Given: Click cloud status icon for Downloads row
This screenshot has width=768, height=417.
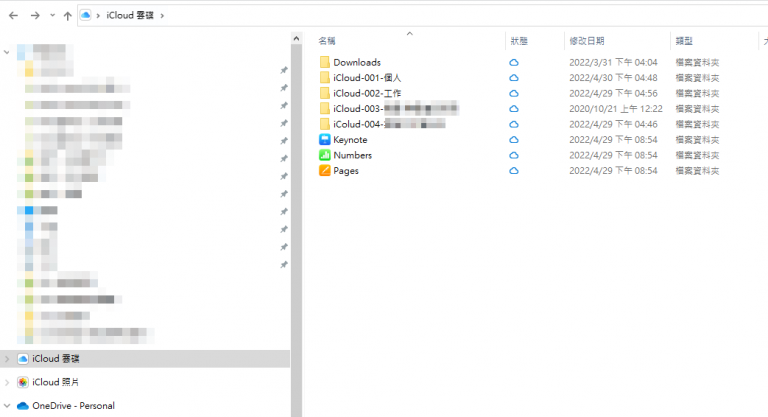Looking at the screenshot, I should point(514,63).
